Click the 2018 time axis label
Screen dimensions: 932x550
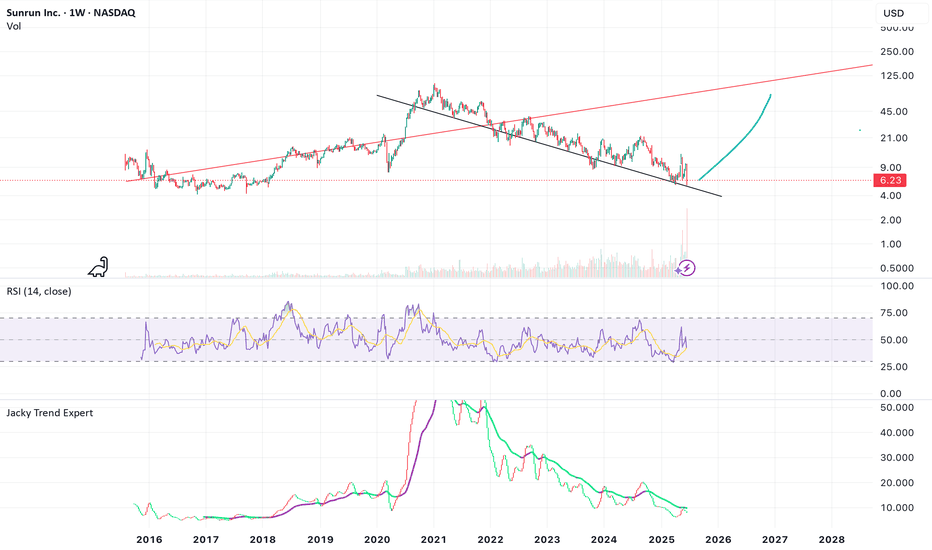point(263,539)
